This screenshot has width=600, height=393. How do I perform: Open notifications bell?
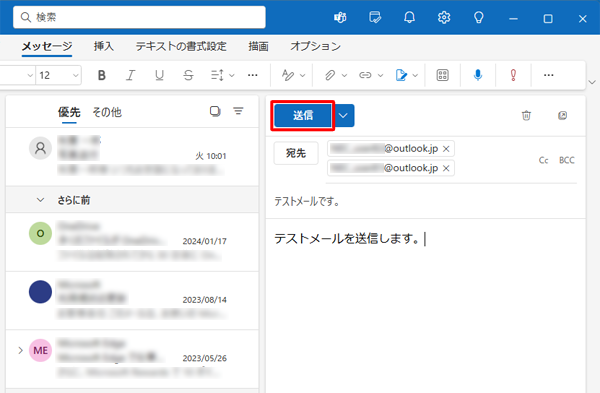tap(409, 17)
